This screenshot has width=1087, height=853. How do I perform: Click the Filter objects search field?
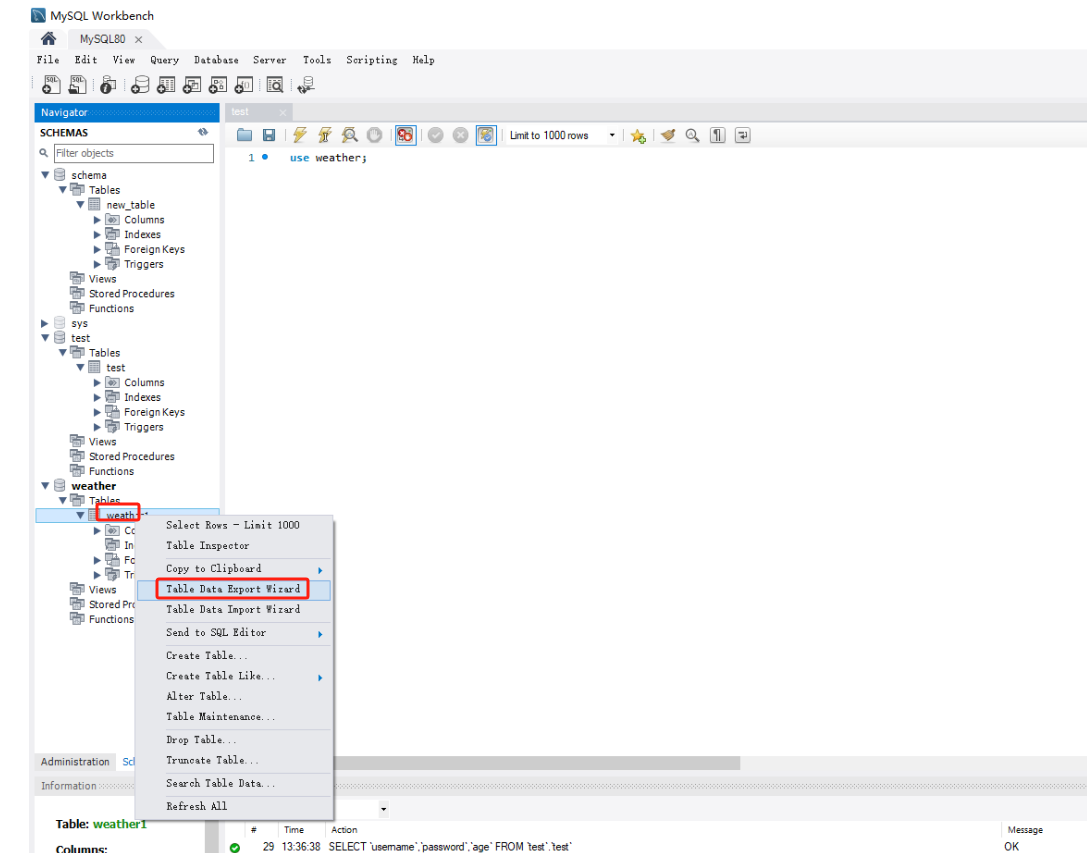(x=134, y=153)
